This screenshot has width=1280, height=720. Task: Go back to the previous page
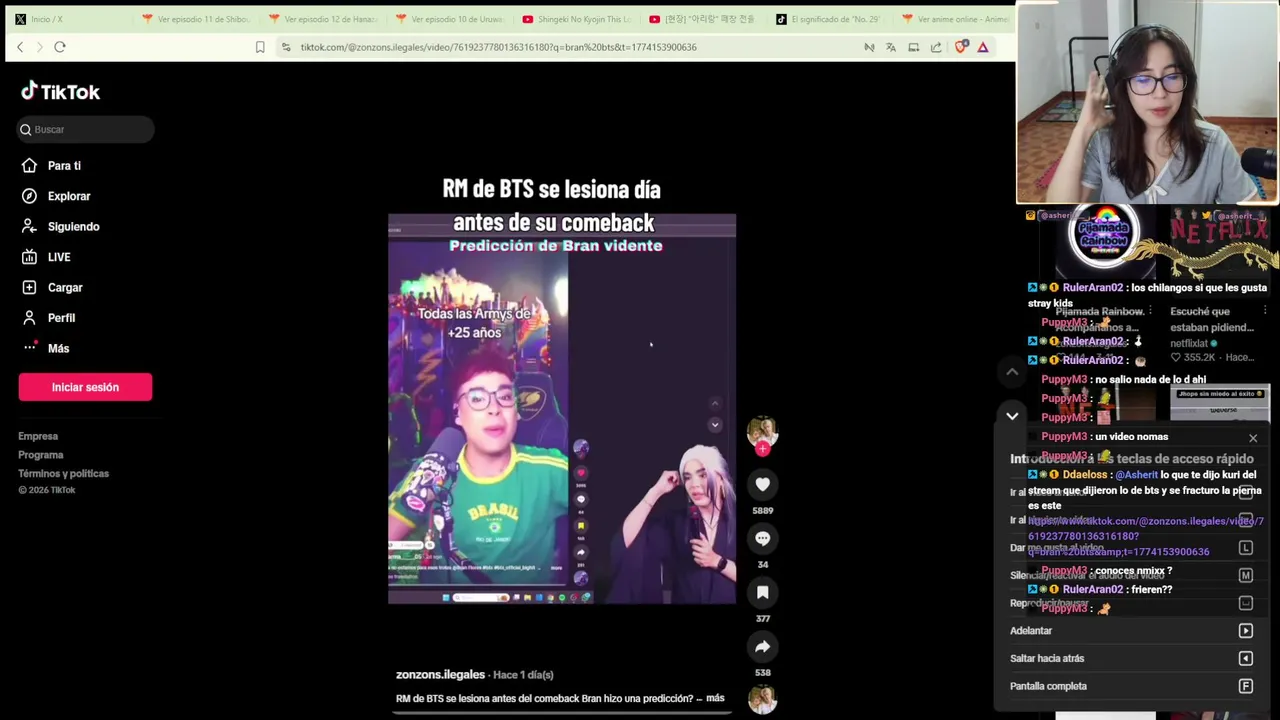click(x=20, y=47)
